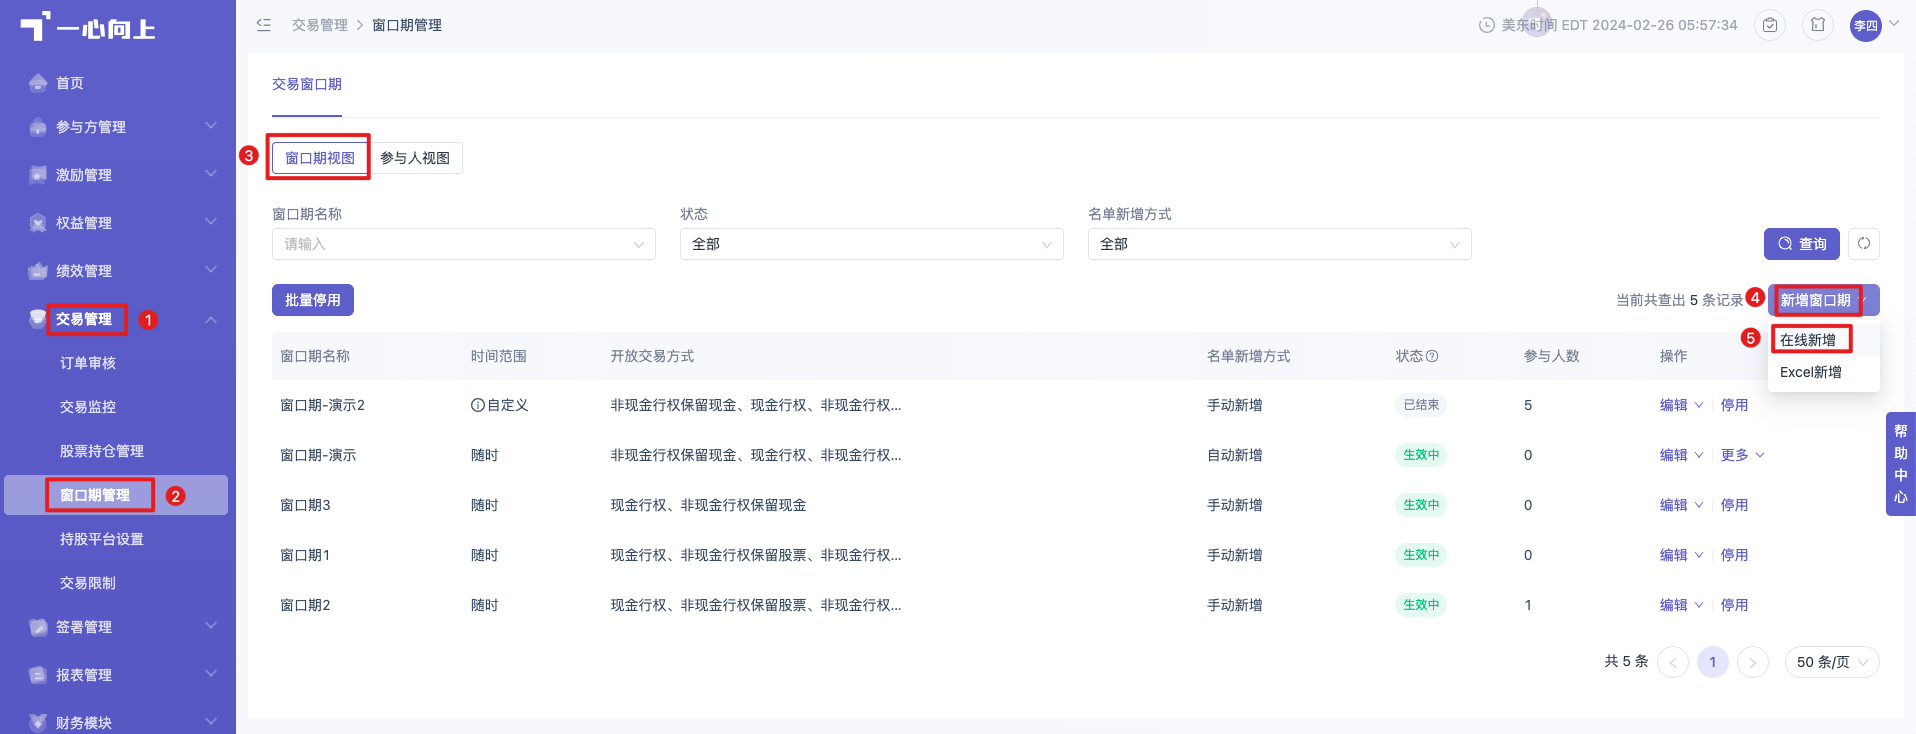Viewport: 1916px width, 734px height.
Task: Open the theme shirt icon in header
Action: (1818, 25)
